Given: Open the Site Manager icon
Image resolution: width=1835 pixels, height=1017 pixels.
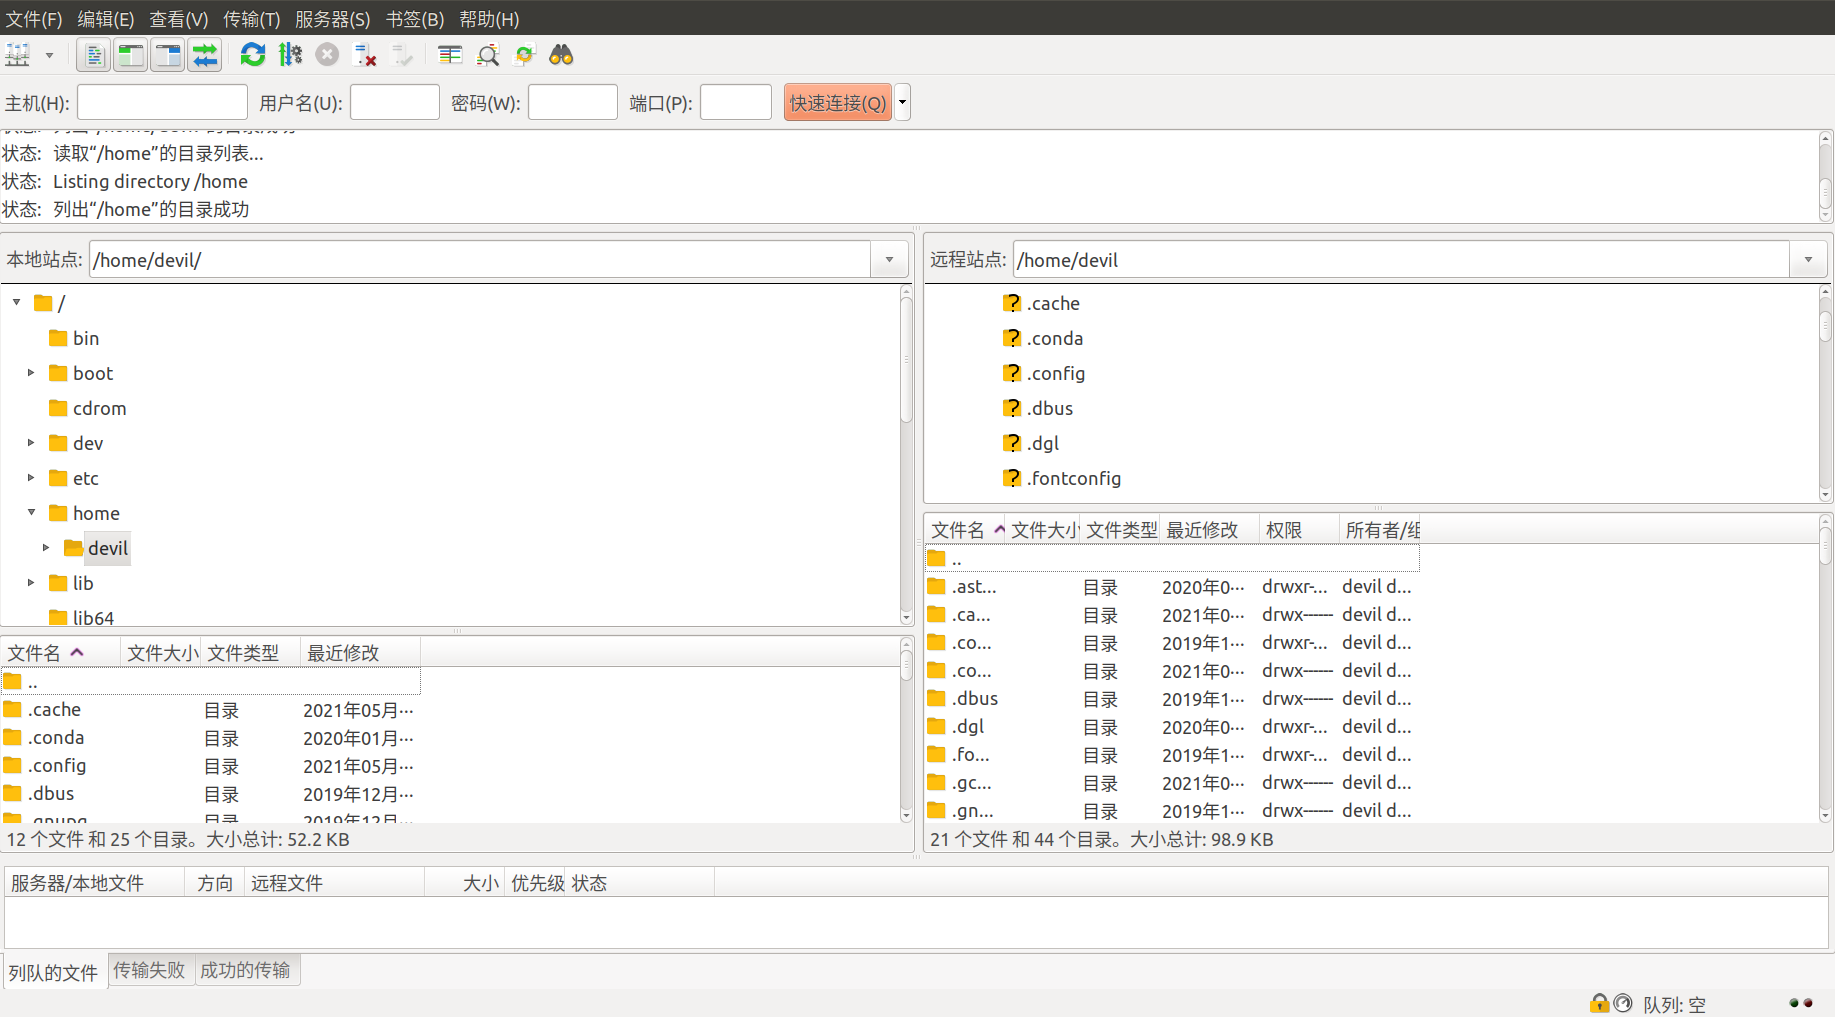Looking at the screenshot, I should [18, 55].
